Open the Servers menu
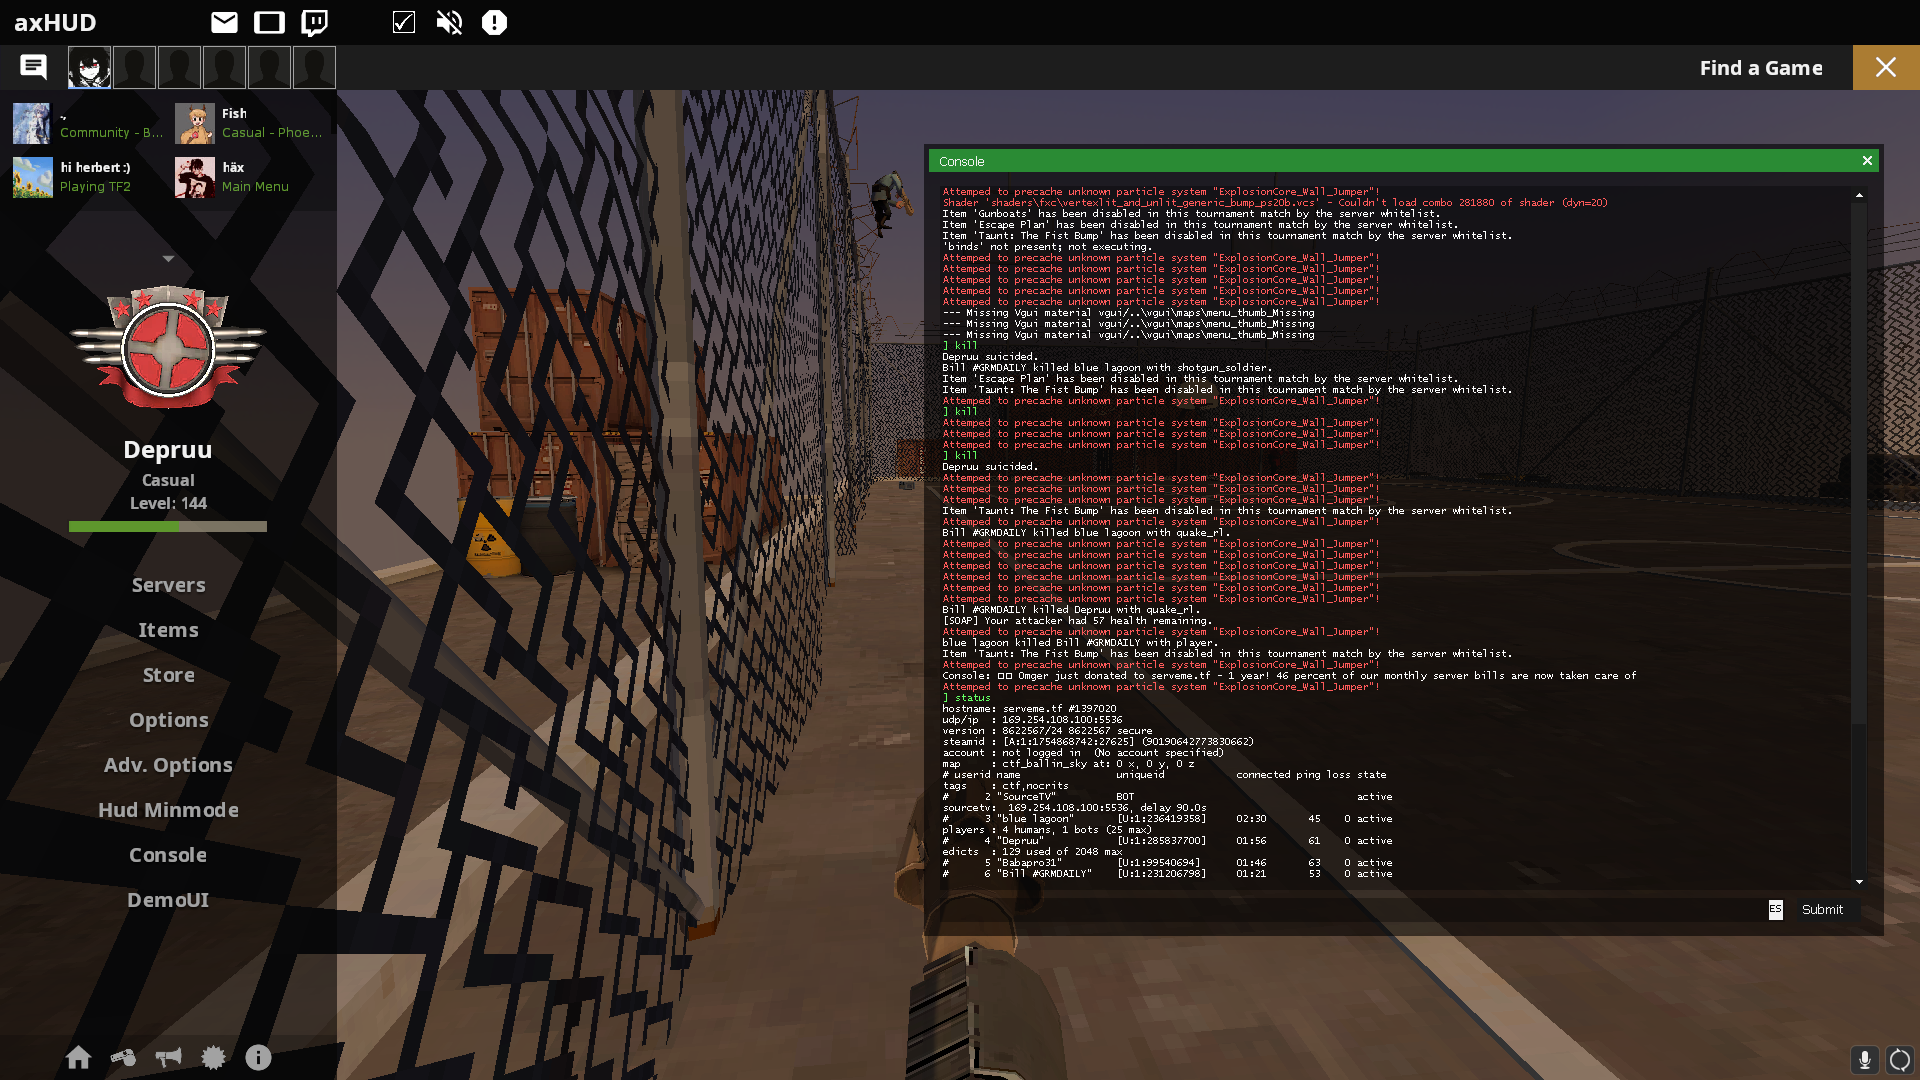This screenshot has height=1080, width=1920. (168, 585)
